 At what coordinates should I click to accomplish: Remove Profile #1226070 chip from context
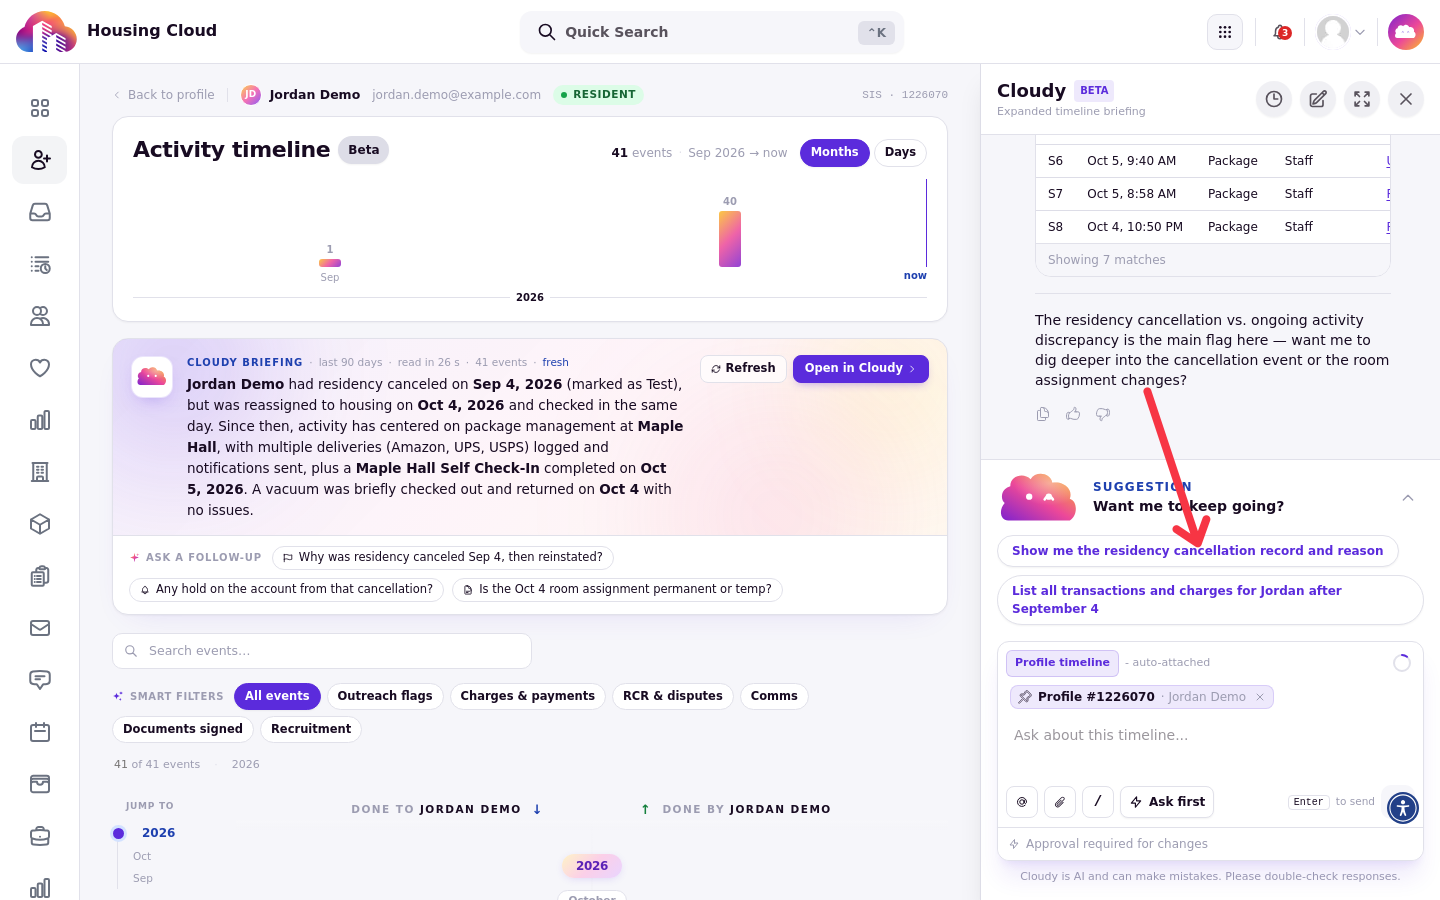tap(1260, 697)
